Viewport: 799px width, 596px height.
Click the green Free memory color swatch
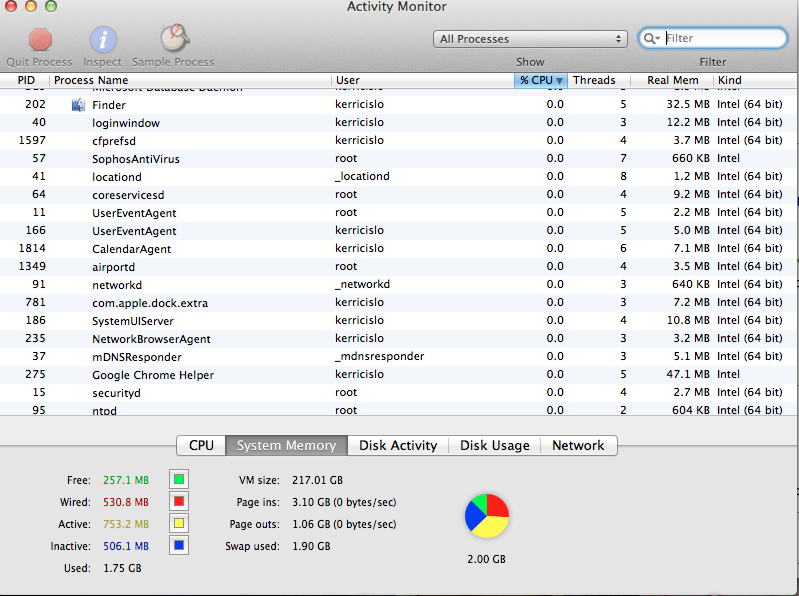(179, 479)
